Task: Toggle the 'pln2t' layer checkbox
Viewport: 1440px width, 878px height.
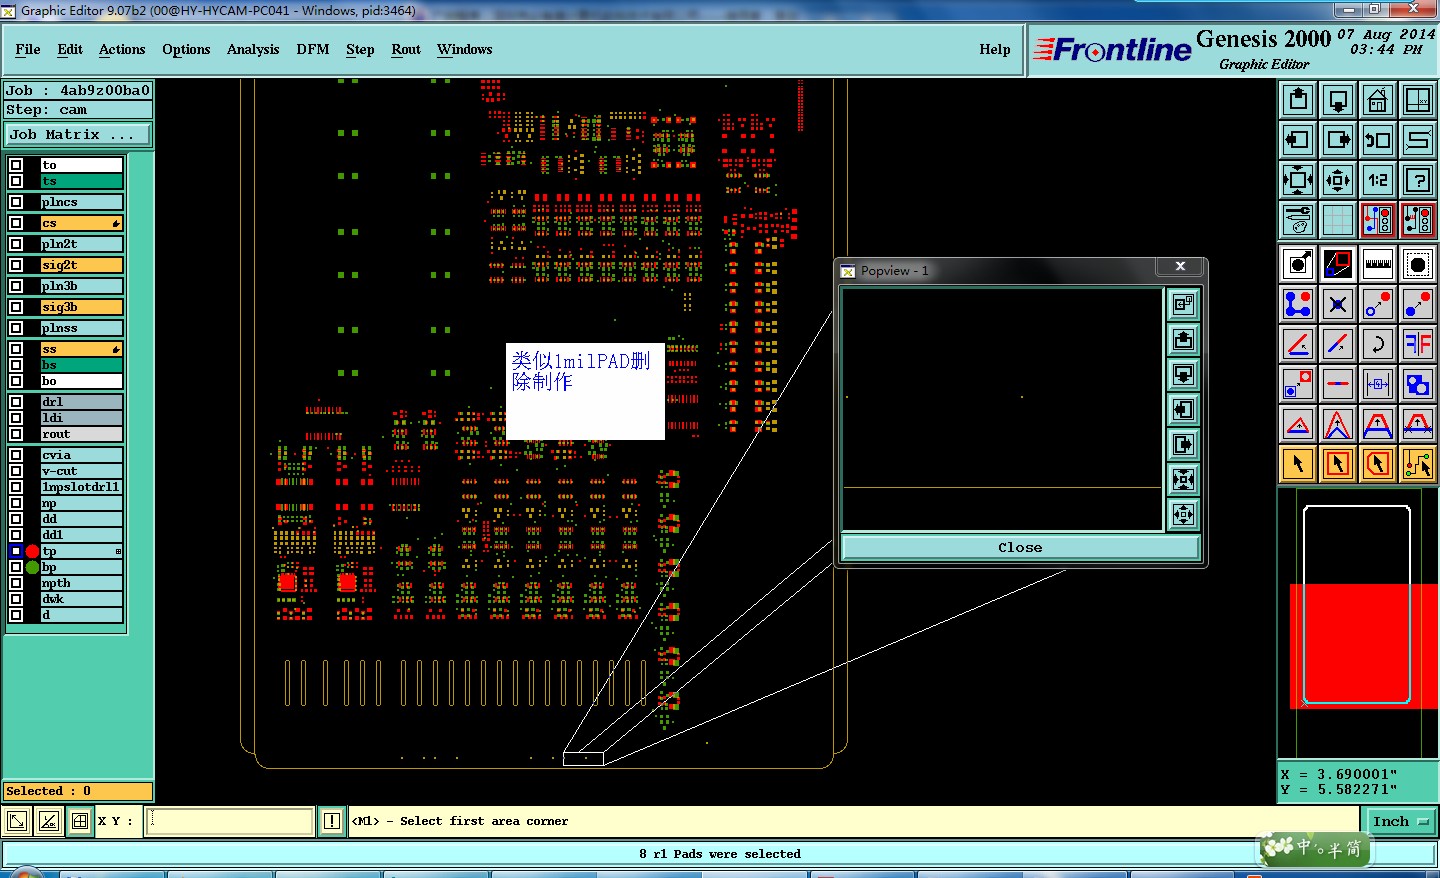Action: [x=16, y=244]
